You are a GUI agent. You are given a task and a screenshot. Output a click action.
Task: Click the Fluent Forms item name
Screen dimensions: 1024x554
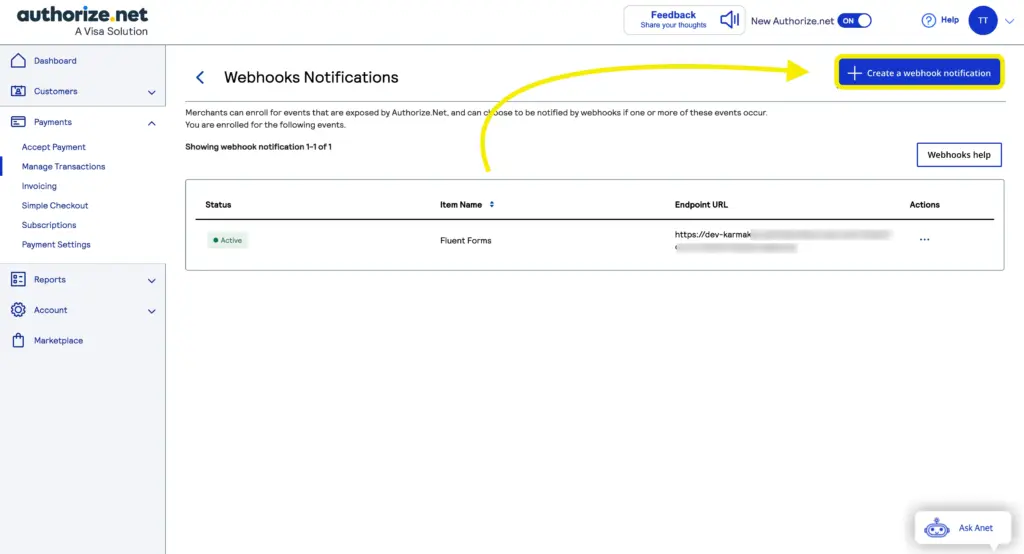pyautogui.click(x=466, y=240)
